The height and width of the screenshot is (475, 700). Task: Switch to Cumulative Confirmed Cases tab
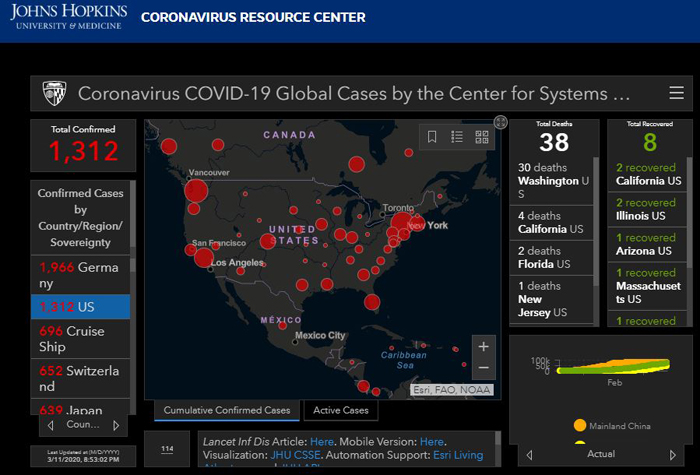[227, 410]
